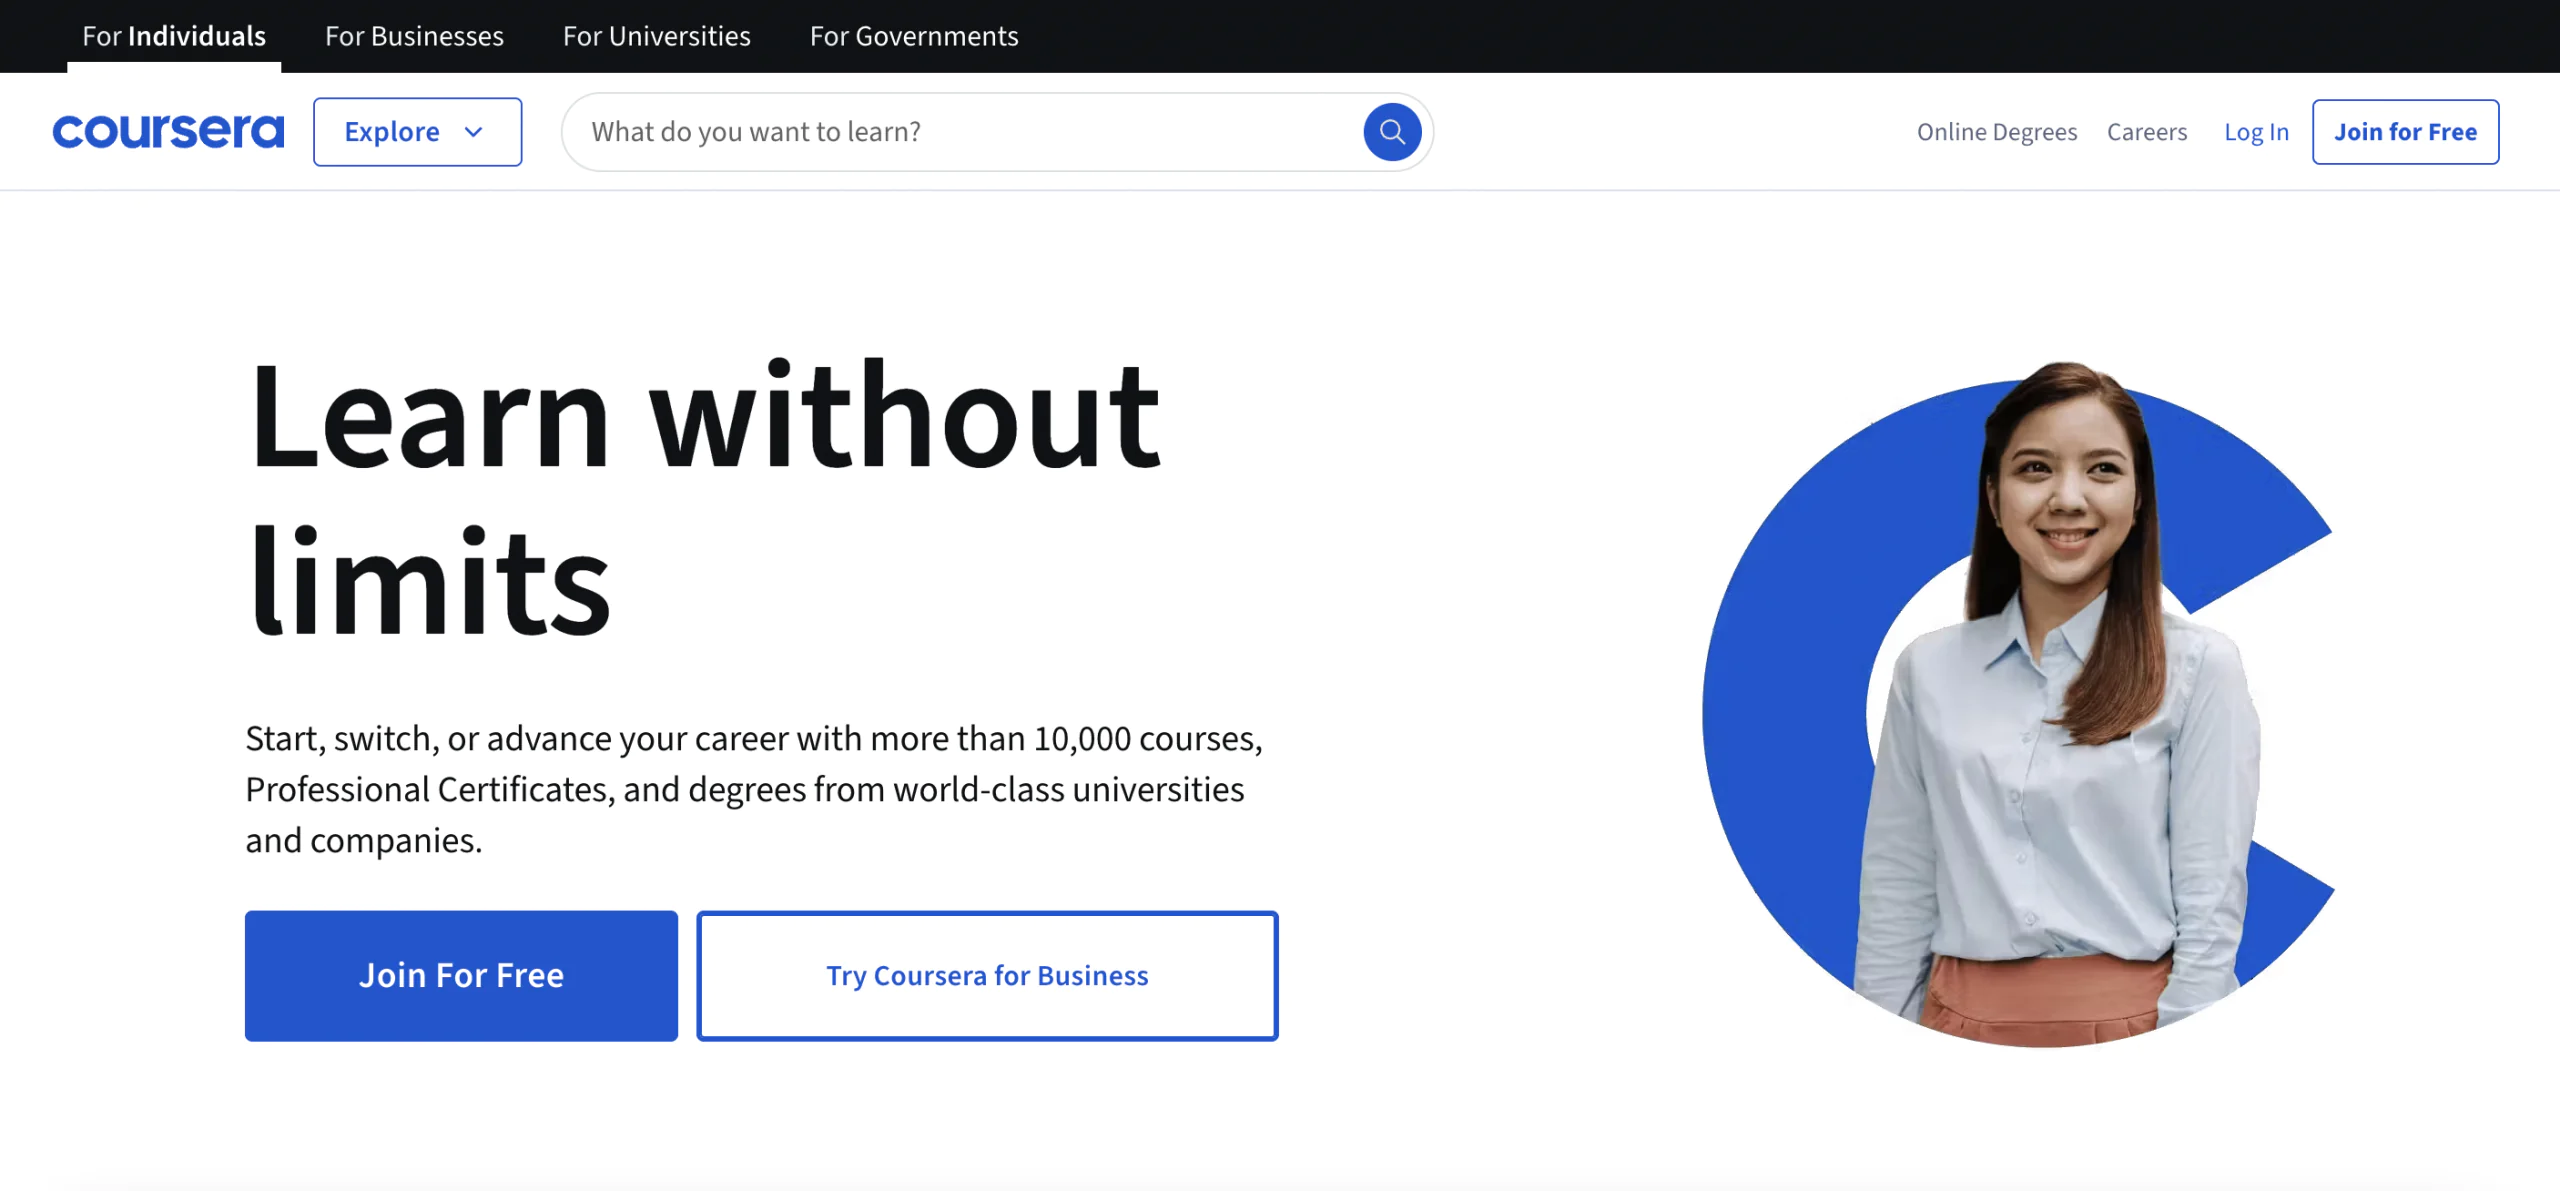Expand the Explore dropdown menu
The height and width of the screenshot is (1191, 2560).
point(417,132)
